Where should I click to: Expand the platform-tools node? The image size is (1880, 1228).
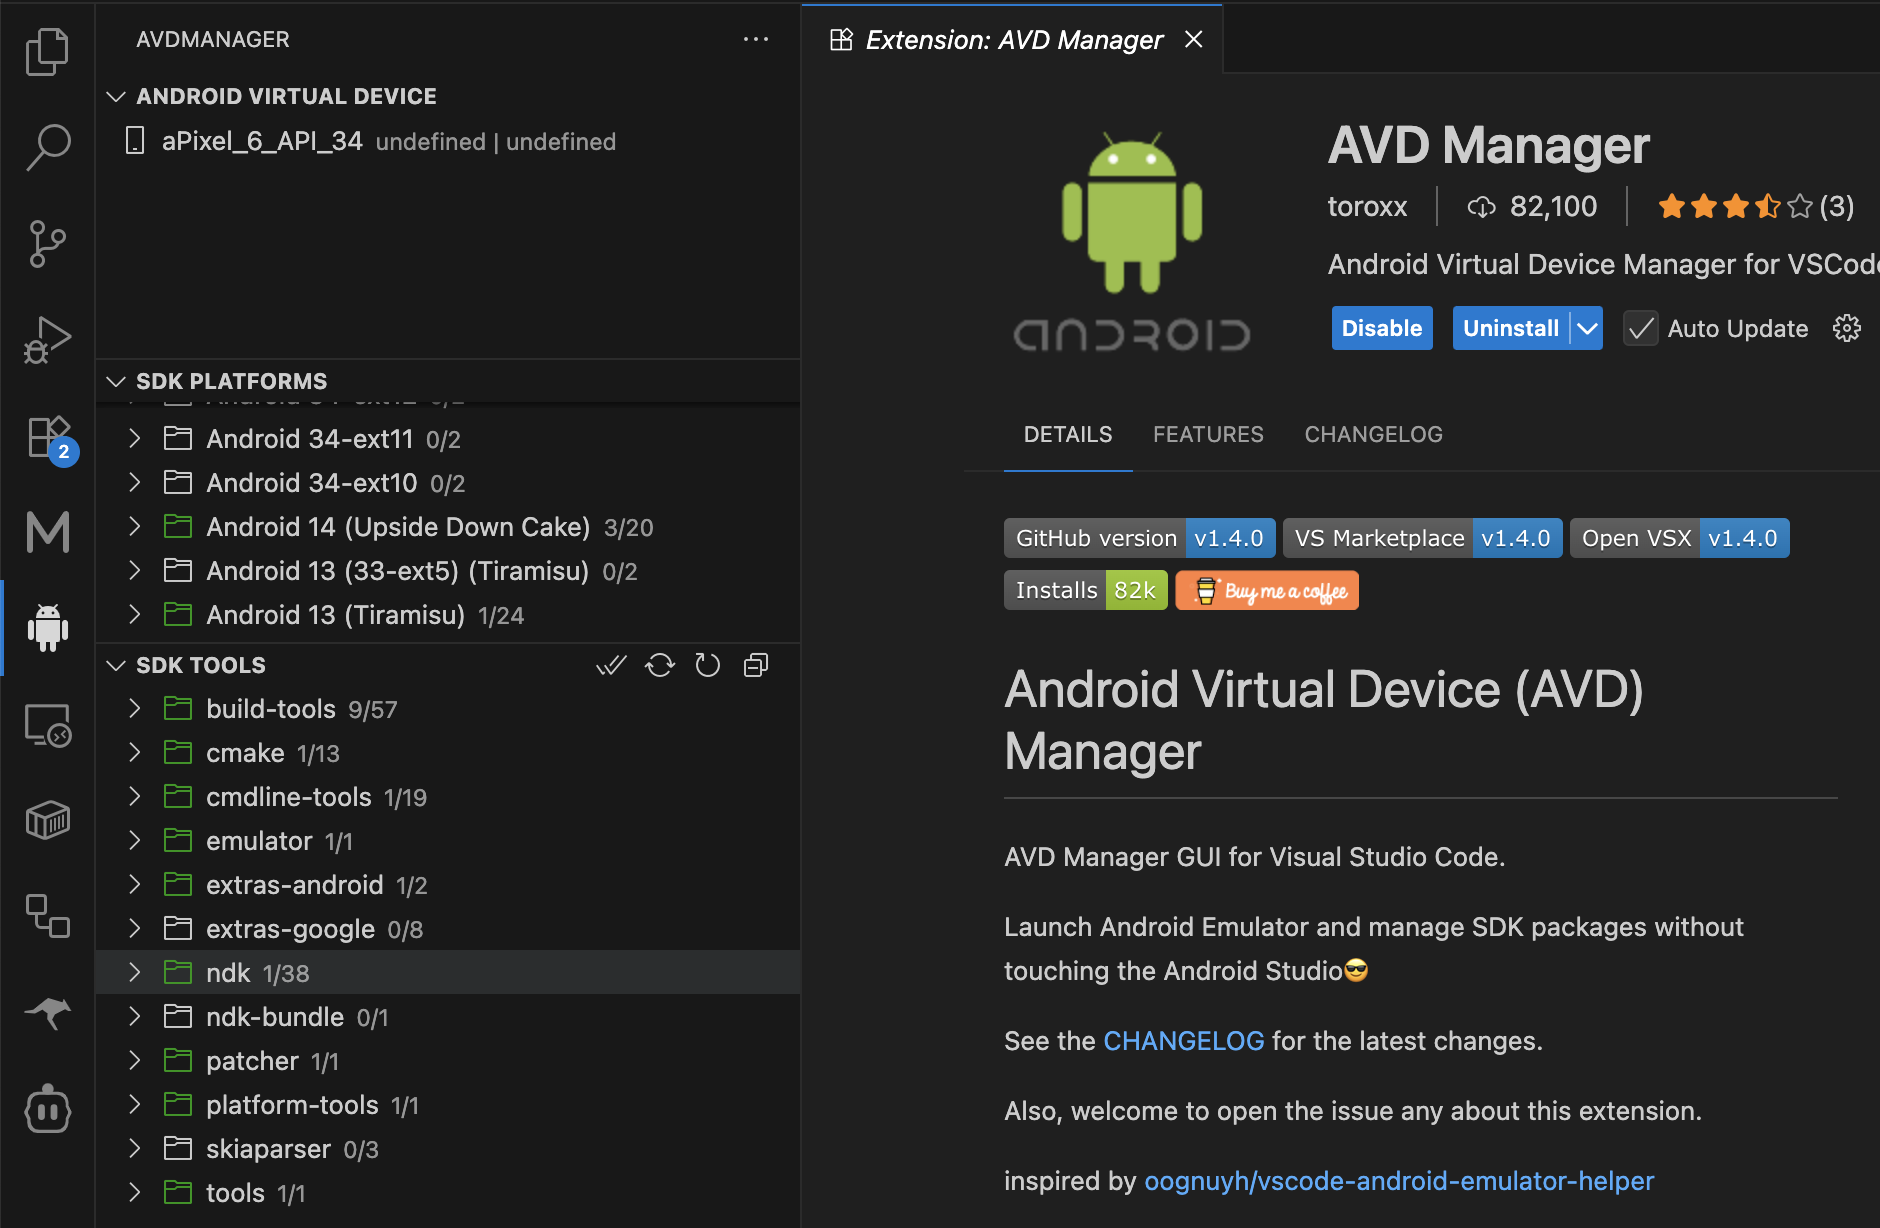(135, 1104)
